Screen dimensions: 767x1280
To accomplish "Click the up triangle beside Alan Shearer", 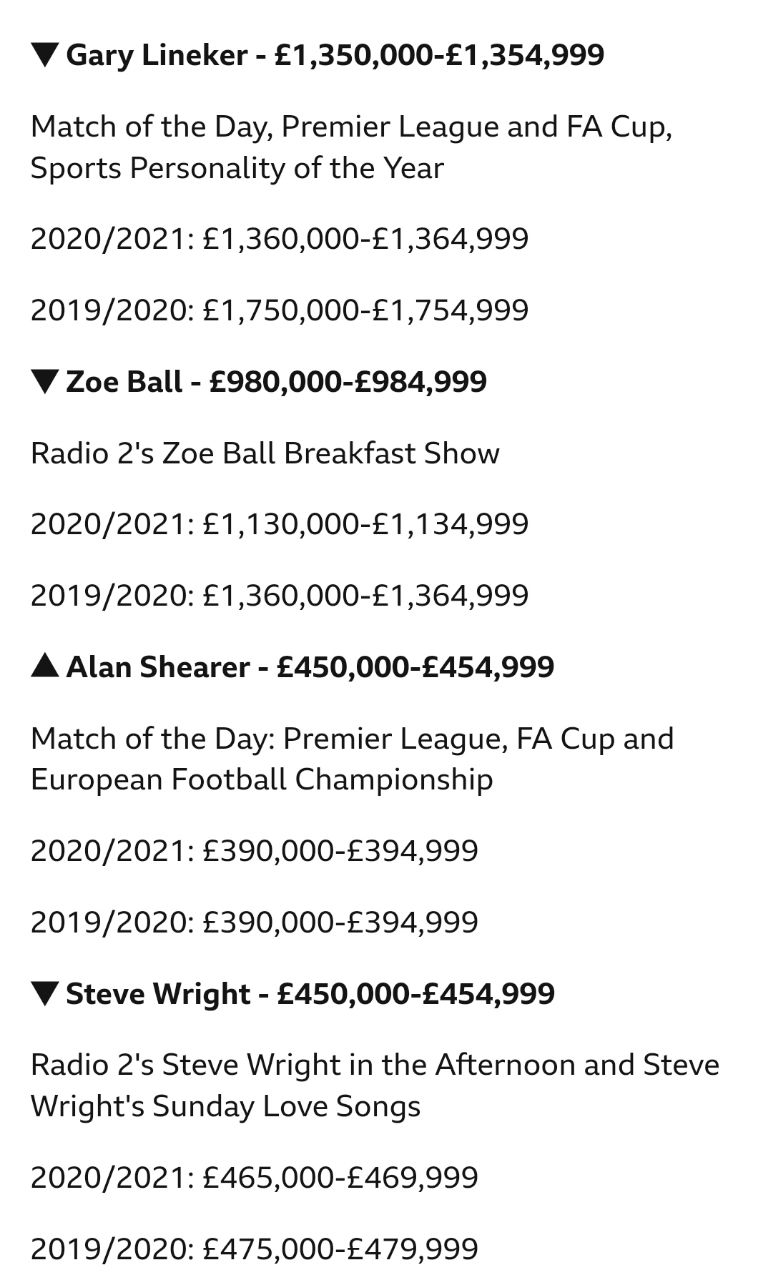I will click(45, 666).
